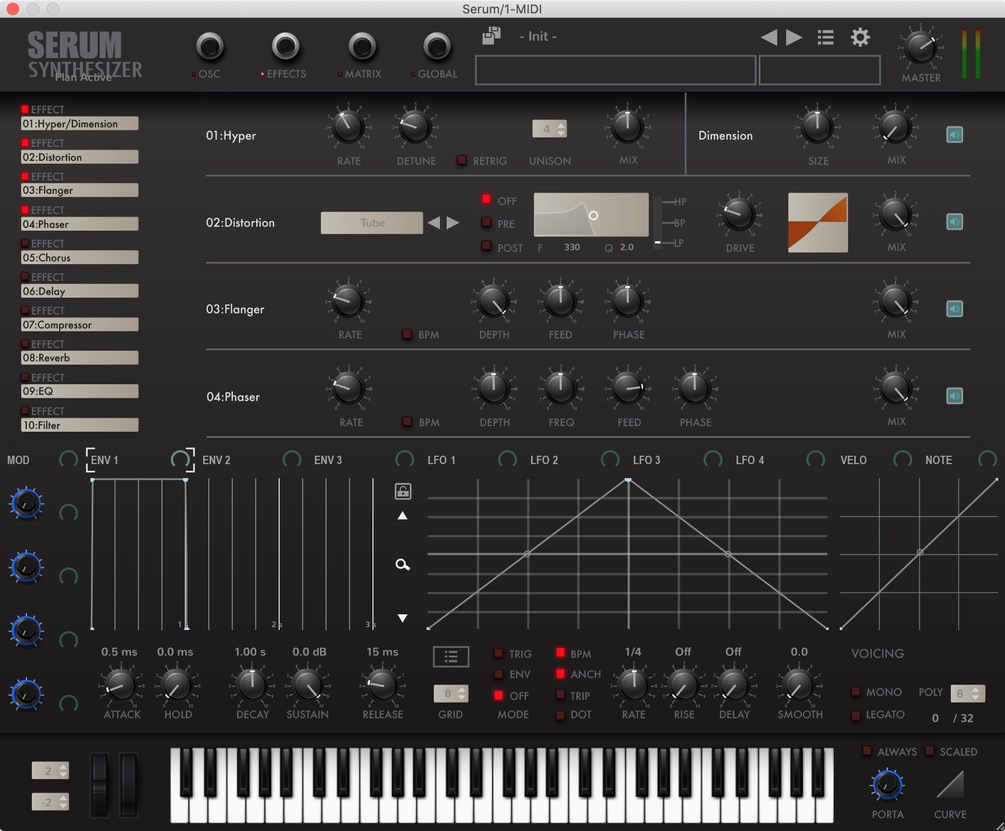Switch to the MATRIX tab

click(x=362, y=46)
